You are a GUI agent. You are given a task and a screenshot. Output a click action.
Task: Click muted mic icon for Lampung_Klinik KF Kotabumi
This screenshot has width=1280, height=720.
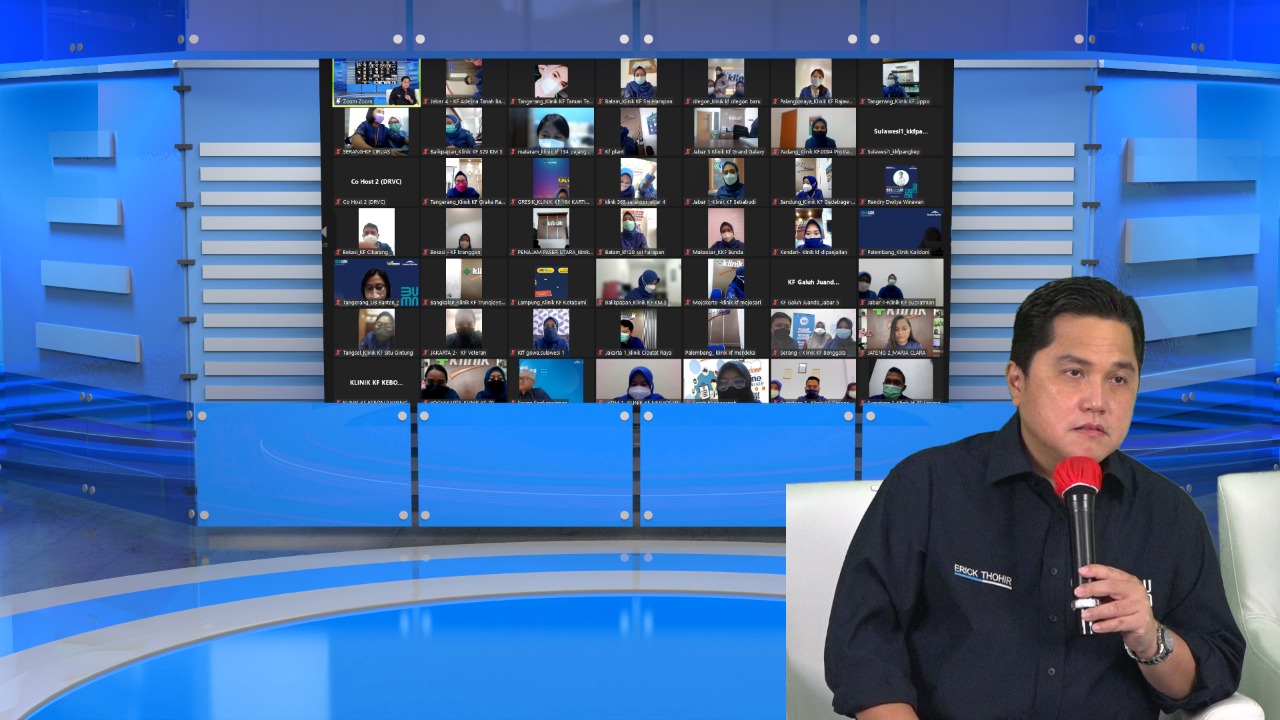512,302
